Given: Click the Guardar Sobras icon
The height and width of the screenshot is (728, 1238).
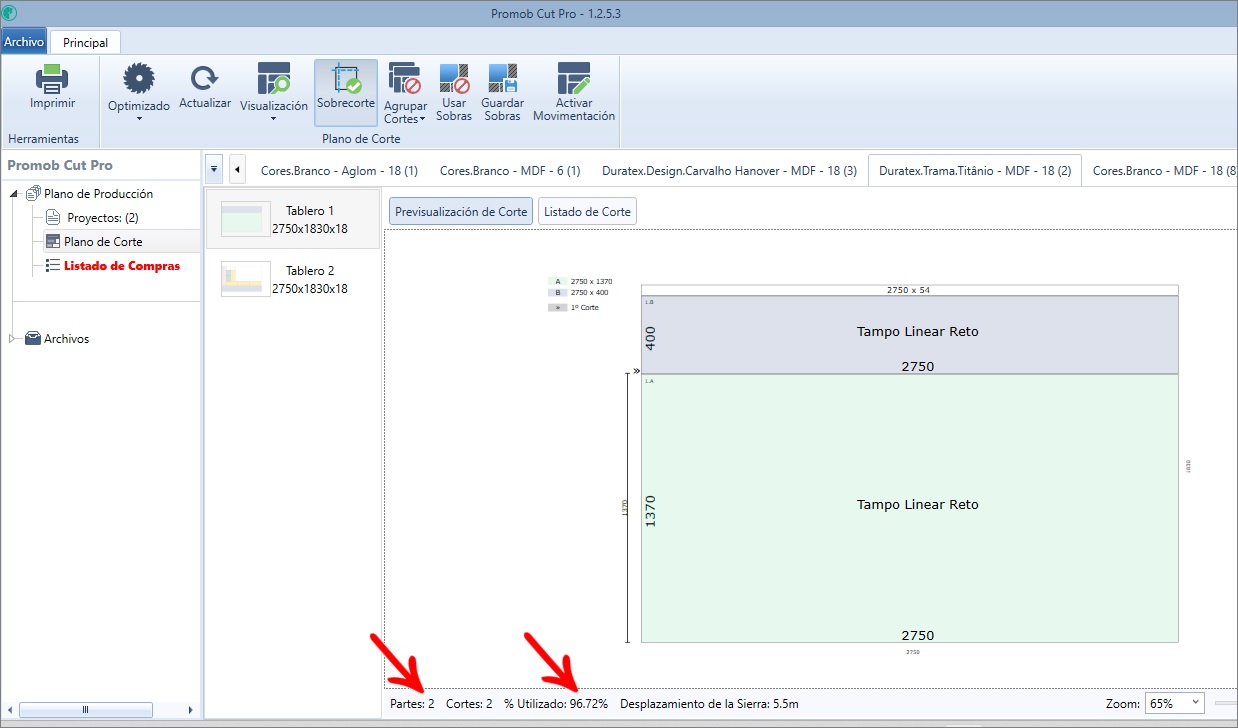Looking at the screenshot, I should [x=502, y=79].
